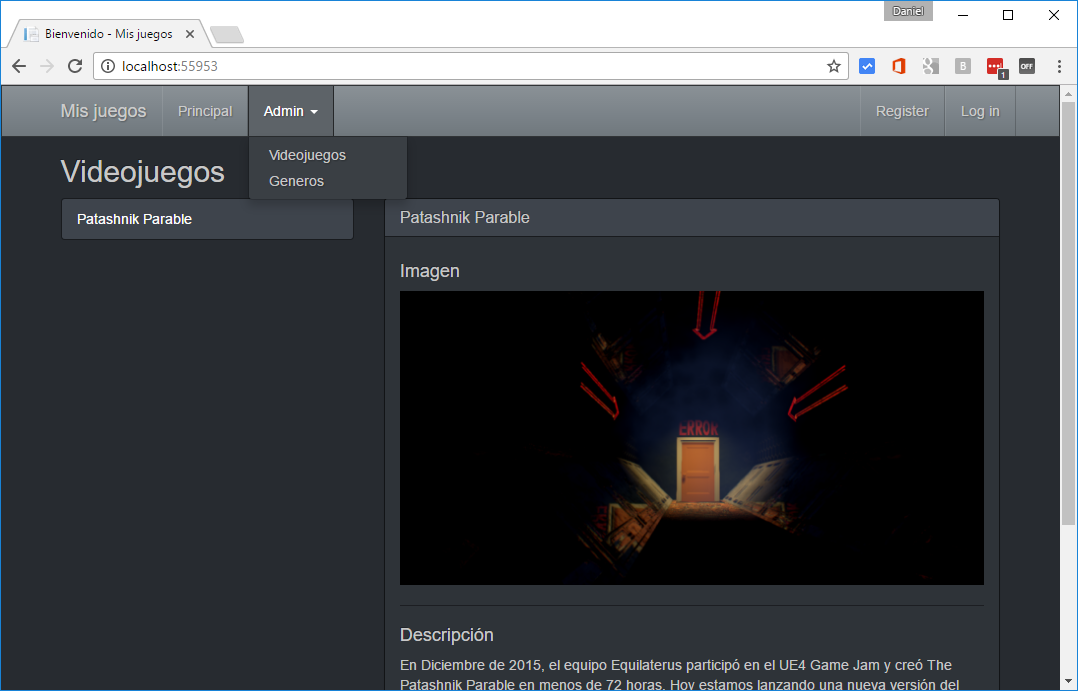This screenshot has width=1078, height=691.
Task: Open the Chrome three-dot menu
Action: pos(1059,66)
